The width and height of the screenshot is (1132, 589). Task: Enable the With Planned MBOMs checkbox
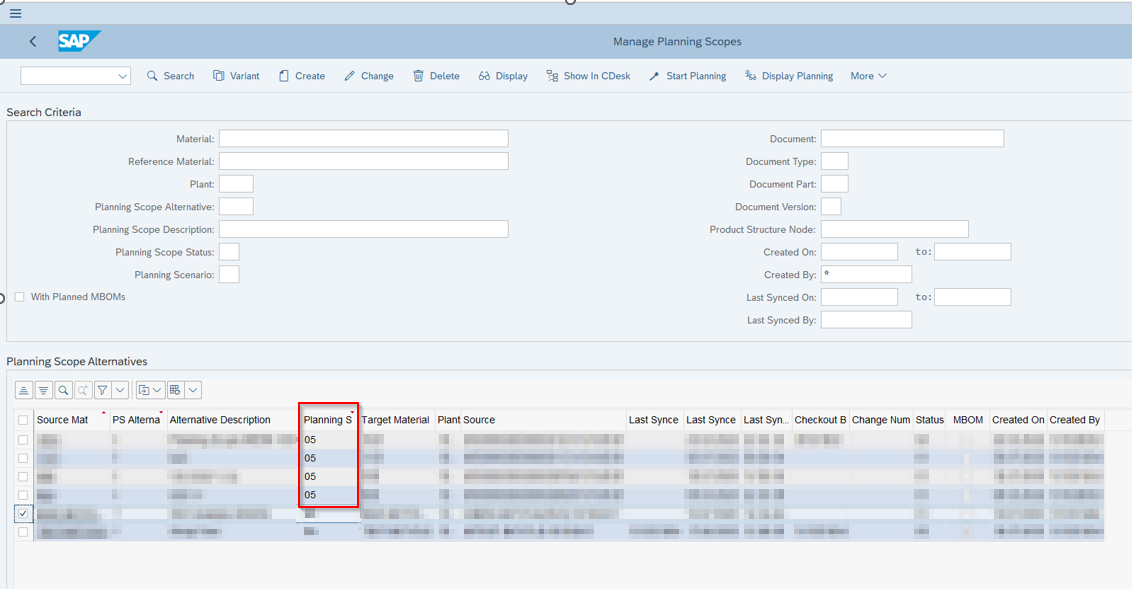point(19,297)
